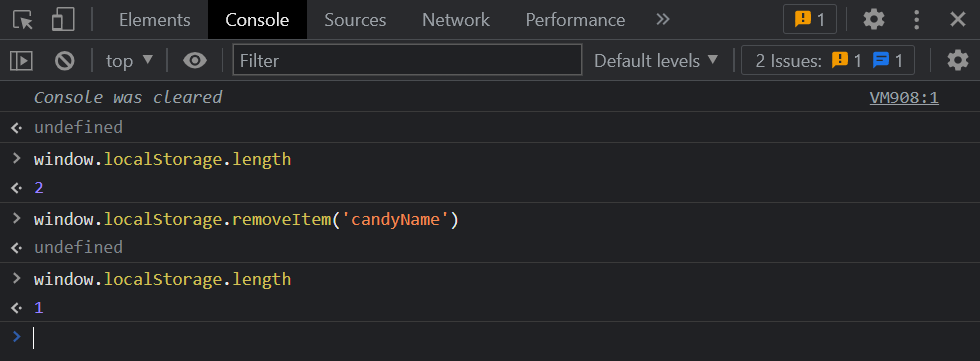
Task: Toggle the console sidebar panel icon
Action: pyautogui.click(x=21, y=61)
